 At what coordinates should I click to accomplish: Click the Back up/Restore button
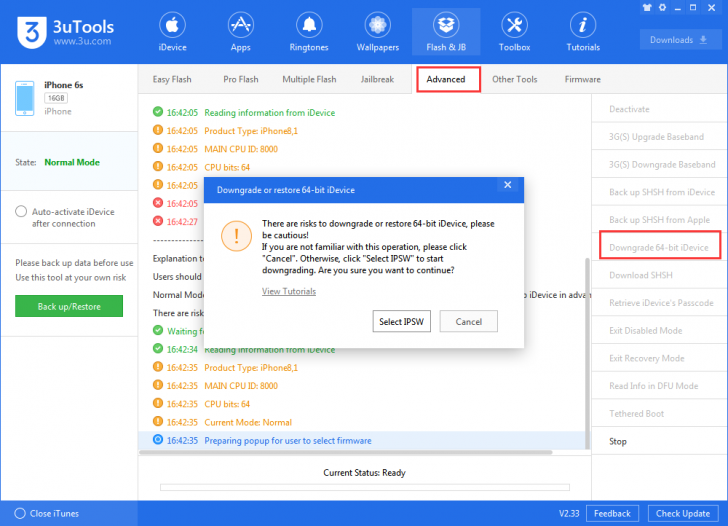click(69, 306)
